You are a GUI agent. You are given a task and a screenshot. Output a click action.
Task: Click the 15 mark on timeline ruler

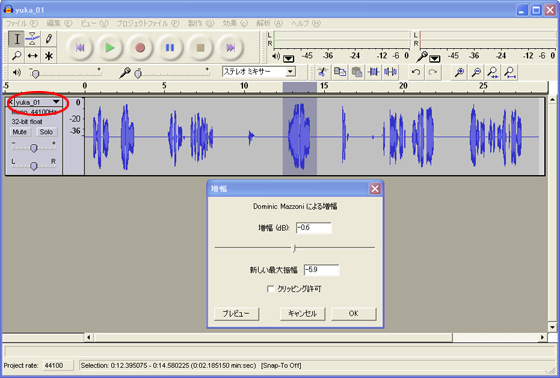tap(324, 86)
